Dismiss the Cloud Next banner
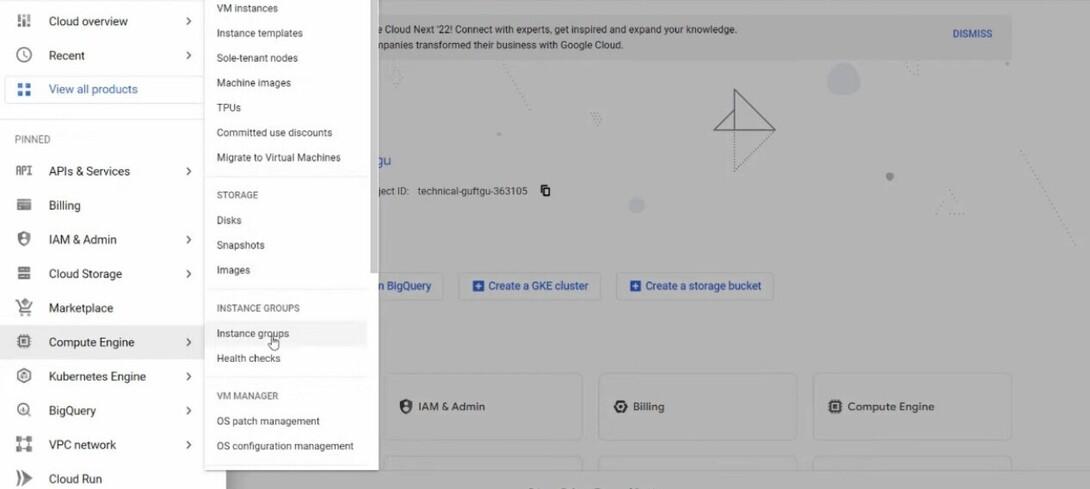The width and height of the screenshot is (1090, 489). pyautogui.click(x=972, y=33)
